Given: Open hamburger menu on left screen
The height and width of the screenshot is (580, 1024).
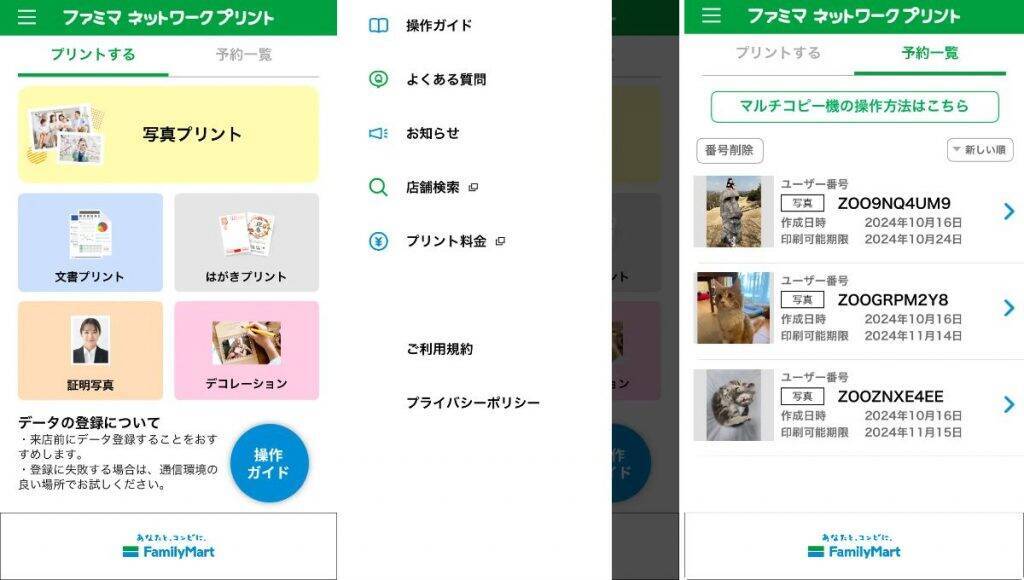Looking at the screenshot, I should point(27,16).
